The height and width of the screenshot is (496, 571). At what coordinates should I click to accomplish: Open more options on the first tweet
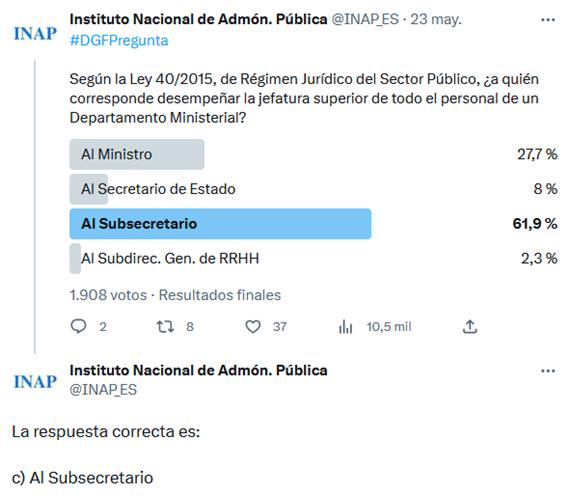[548, 20]
